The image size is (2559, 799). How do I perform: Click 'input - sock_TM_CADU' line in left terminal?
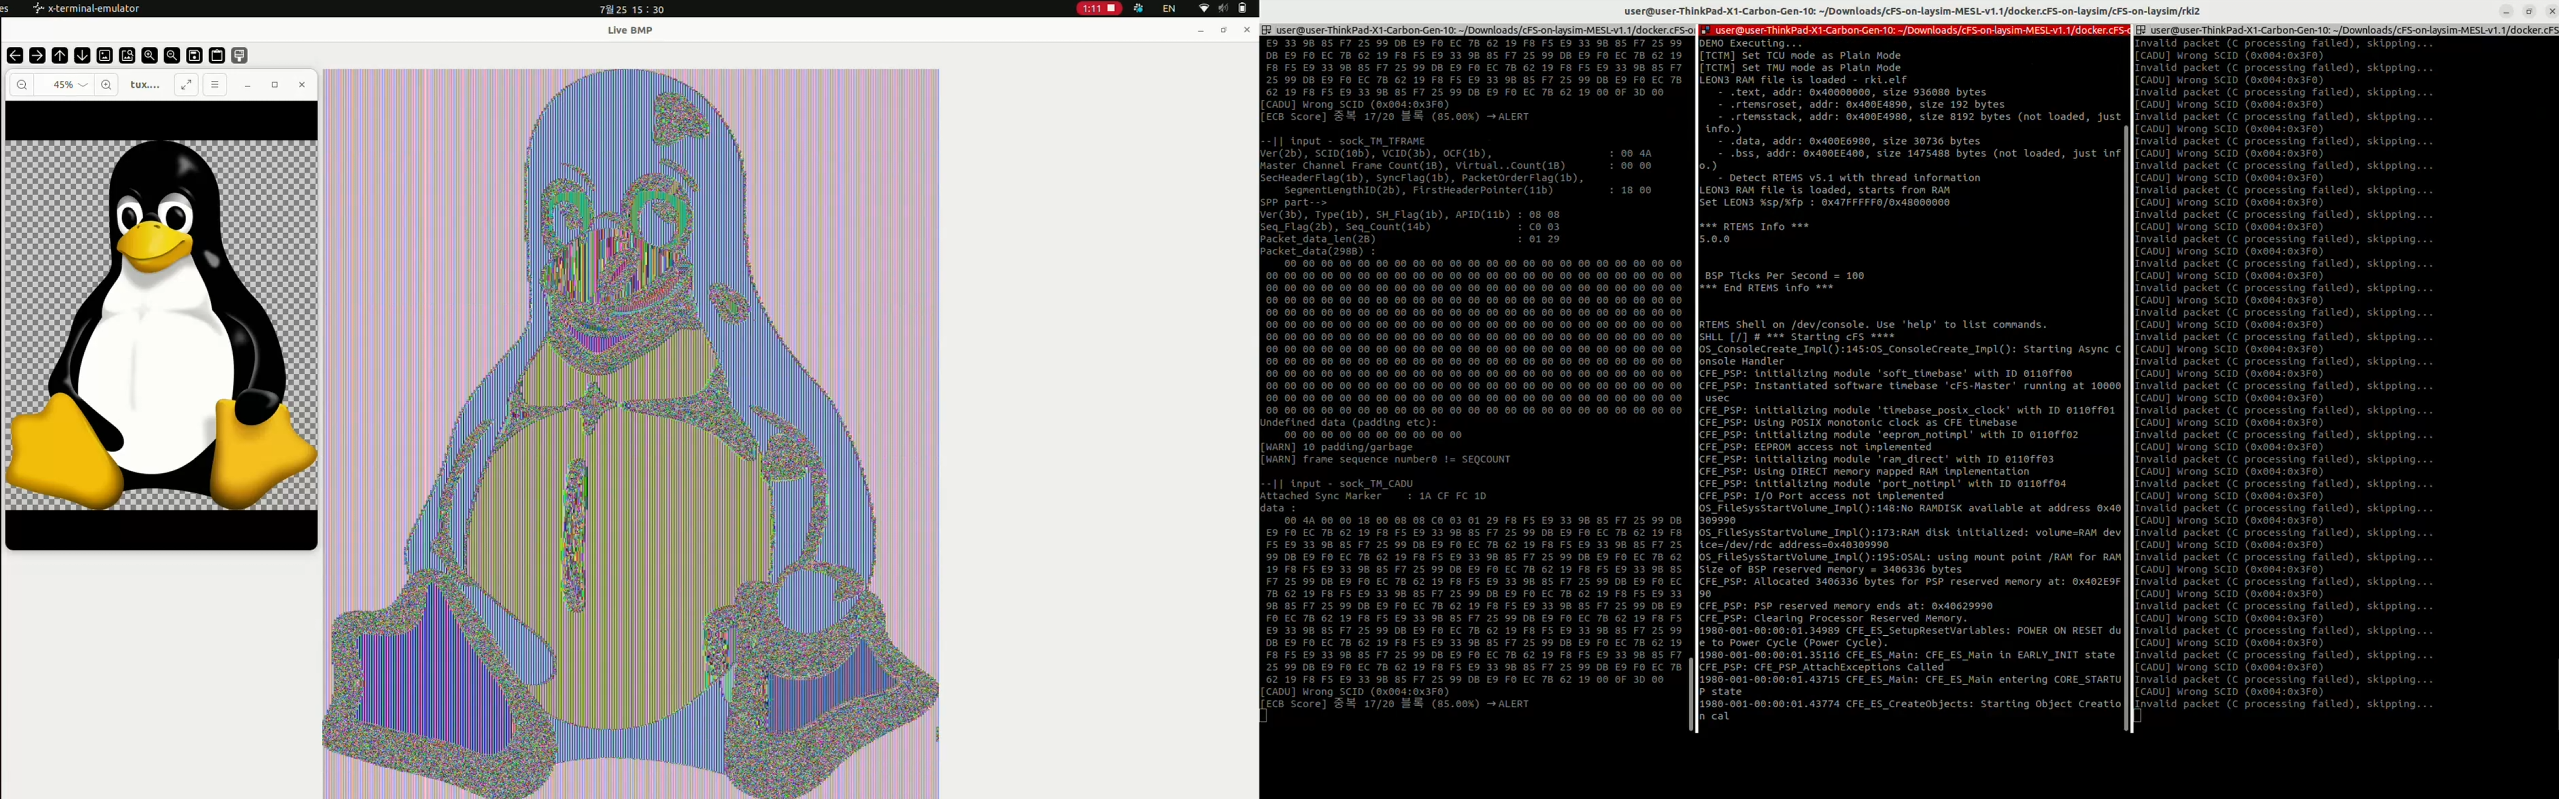coord(1336,483)
